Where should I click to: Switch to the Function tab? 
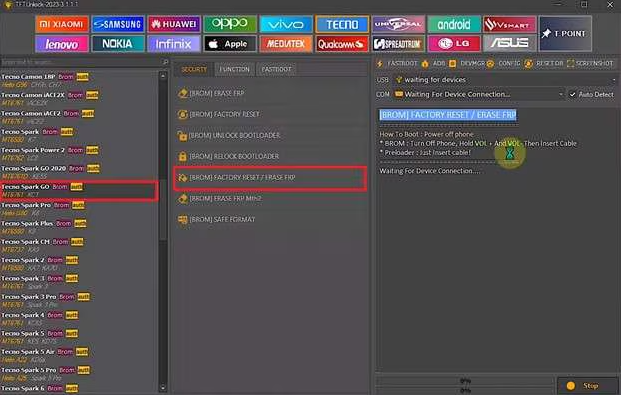pyautogui.click(x=234, y=69)
